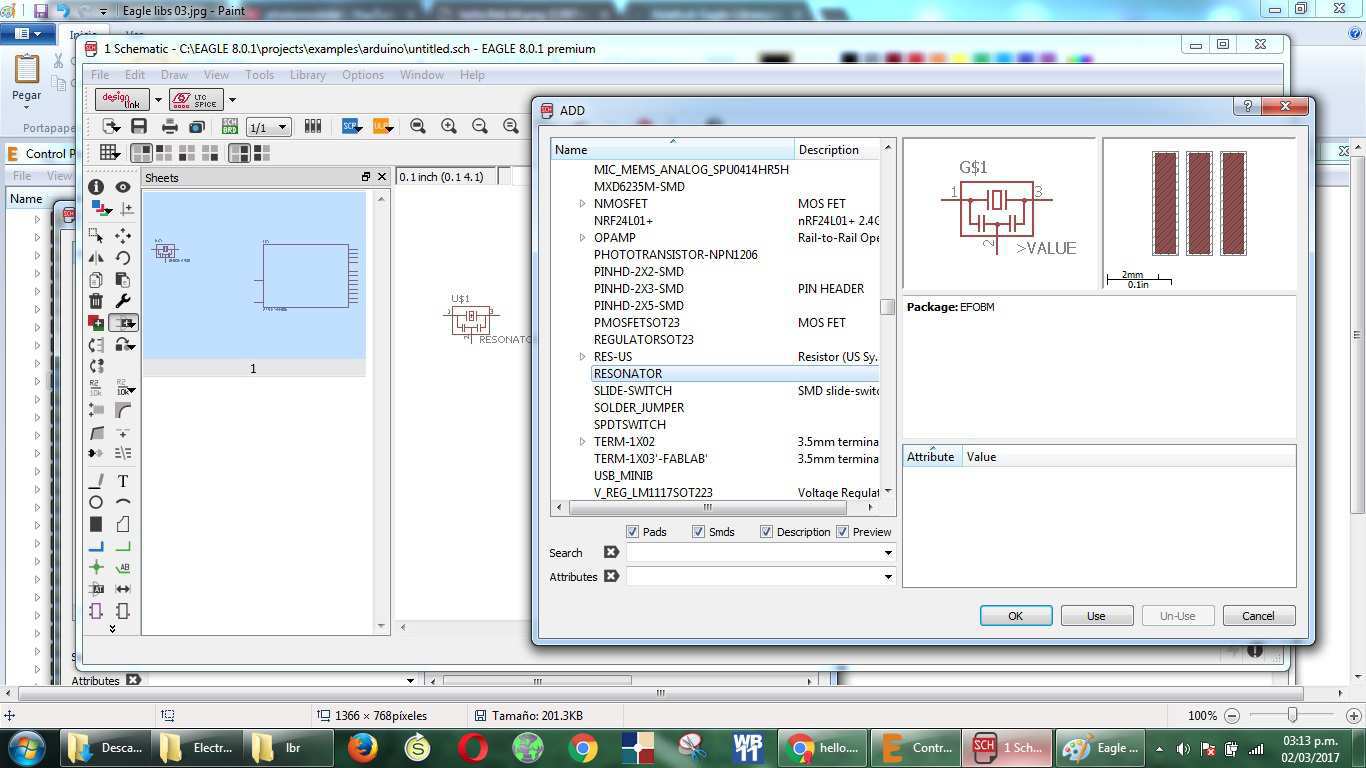Click the LTC Spice simulator button
Viewport: 1366px width, 768px height.
click(x=196, y=99)
